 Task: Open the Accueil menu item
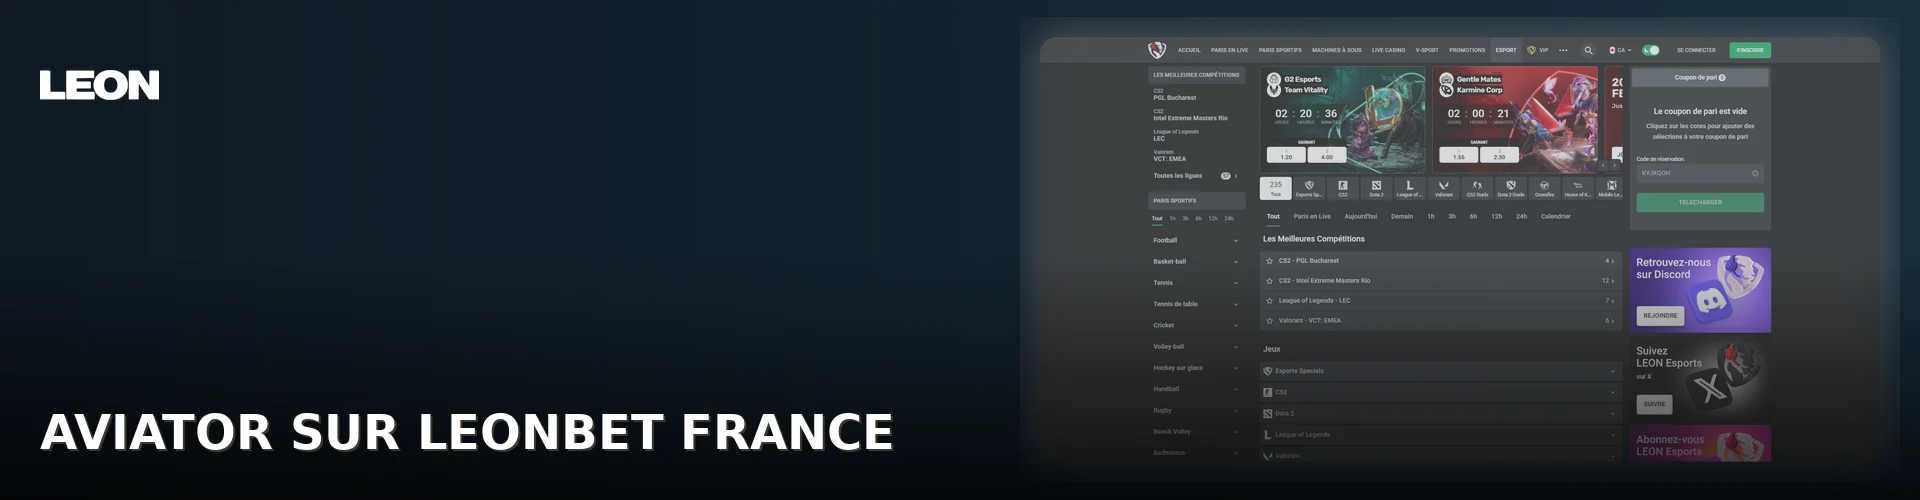coord(1189,50)
